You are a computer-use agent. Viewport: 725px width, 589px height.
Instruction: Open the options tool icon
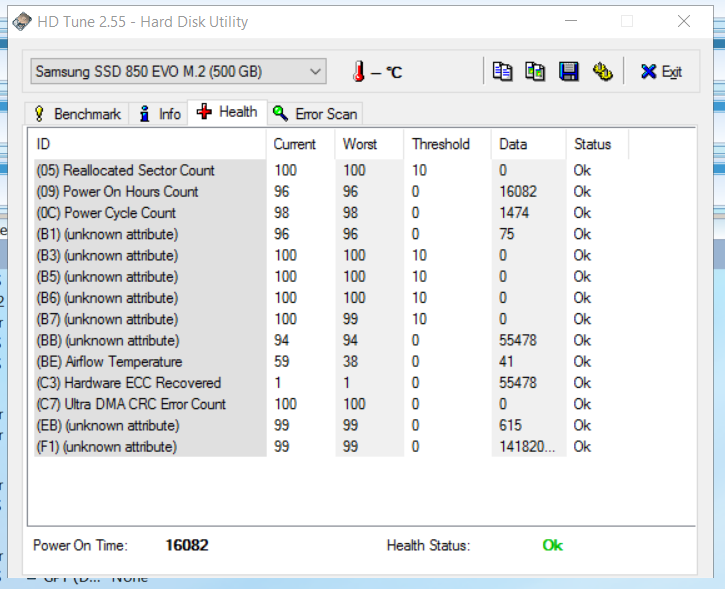[x=602, y=72]
